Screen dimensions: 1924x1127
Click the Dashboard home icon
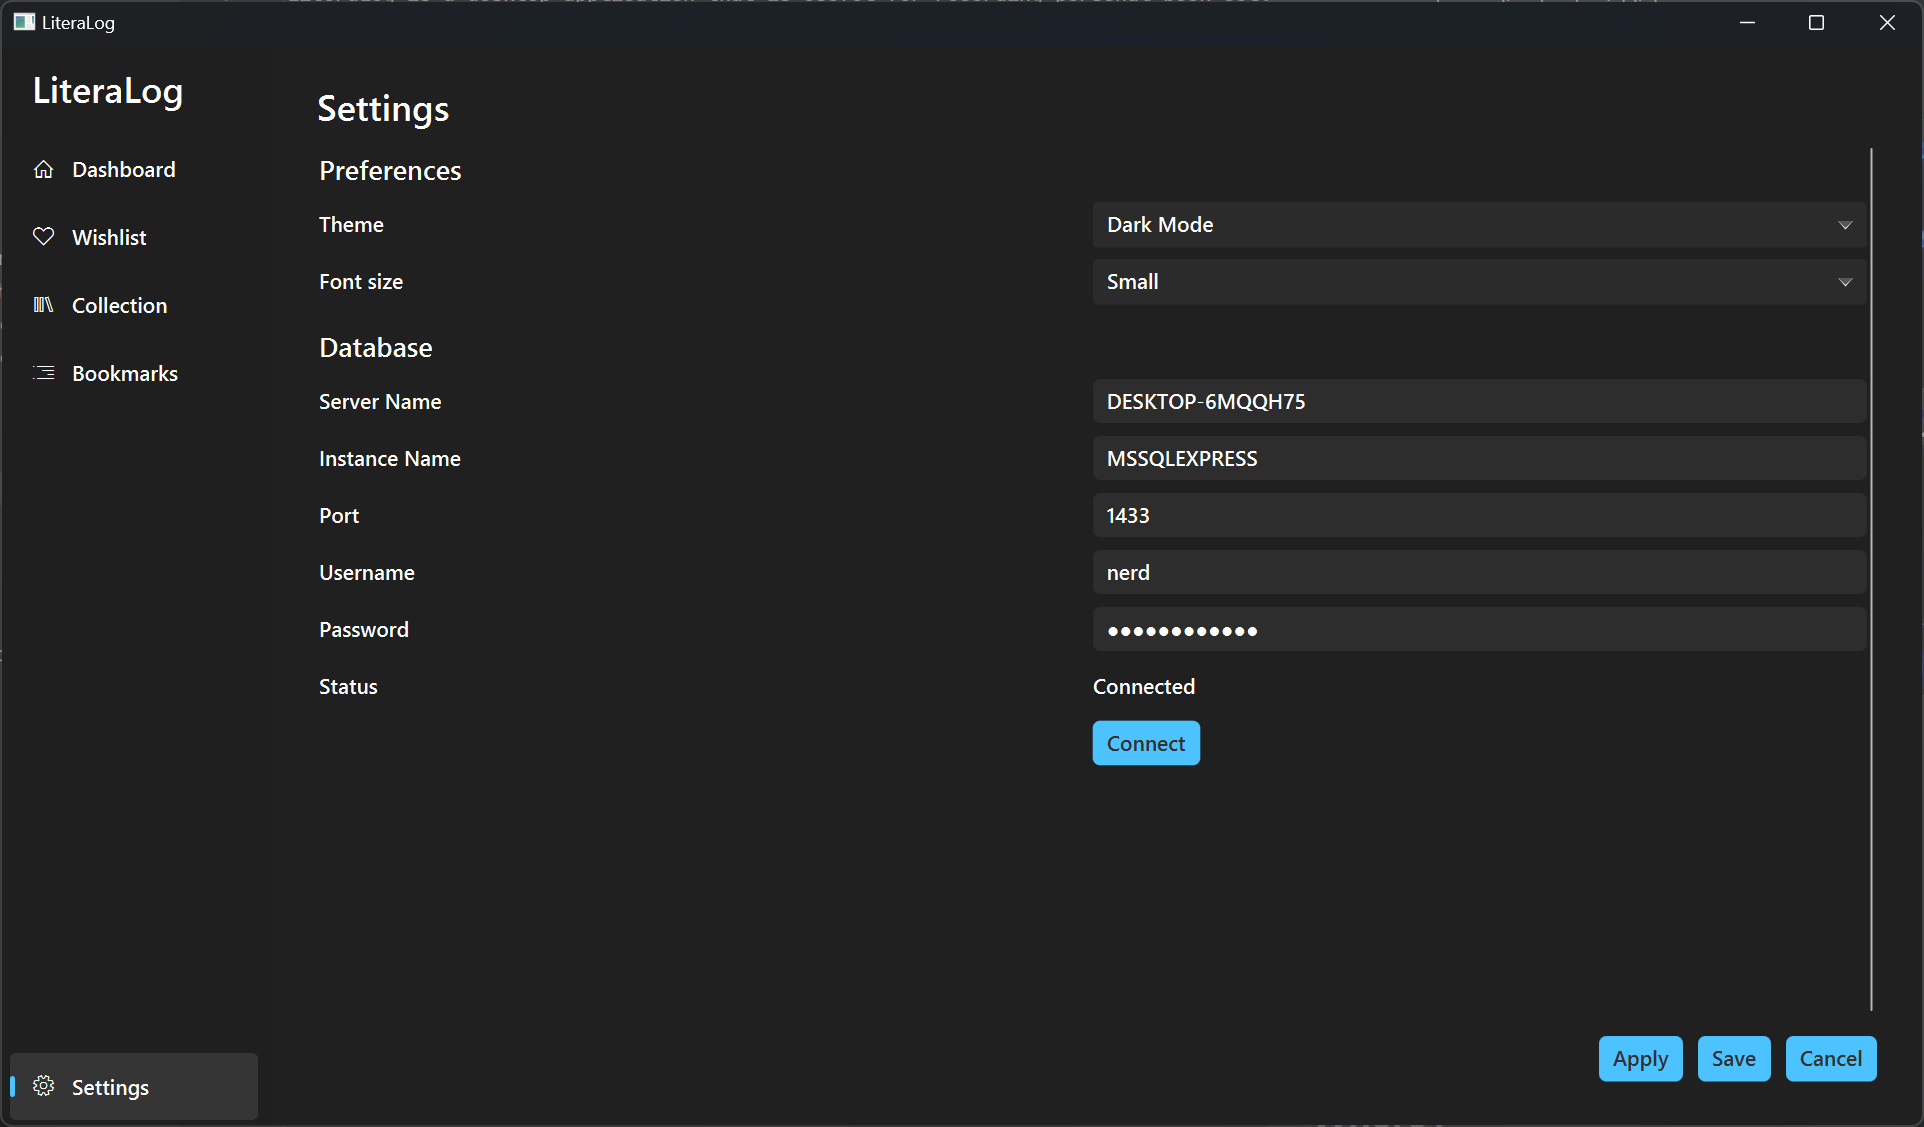(43, 169)
